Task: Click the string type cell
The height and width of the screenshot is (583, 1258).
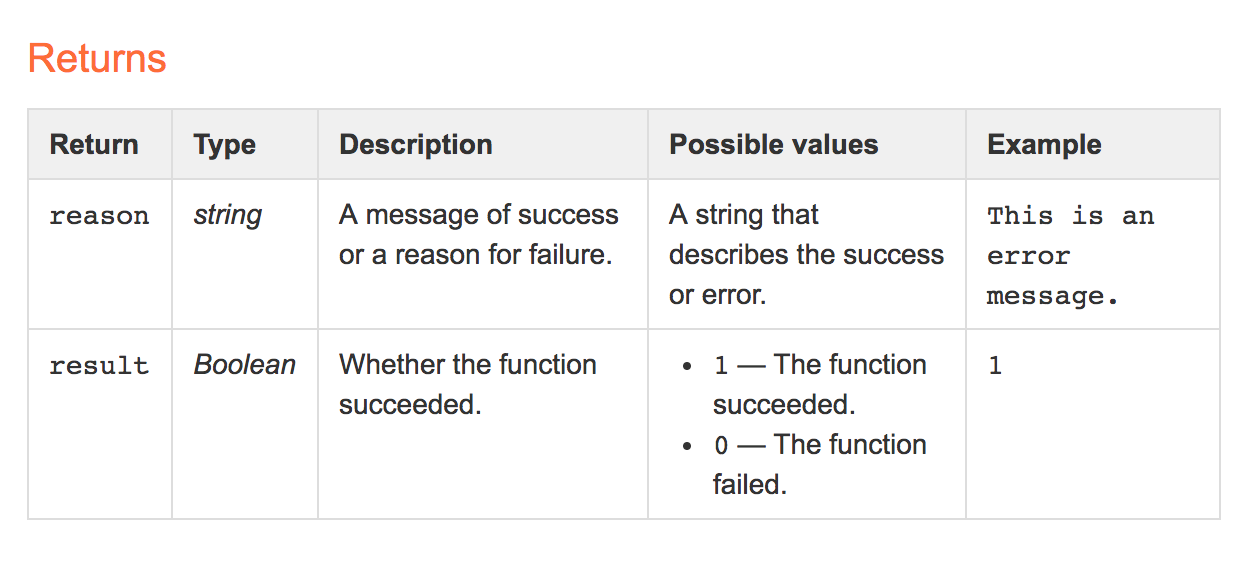Action: coord(228,216)
